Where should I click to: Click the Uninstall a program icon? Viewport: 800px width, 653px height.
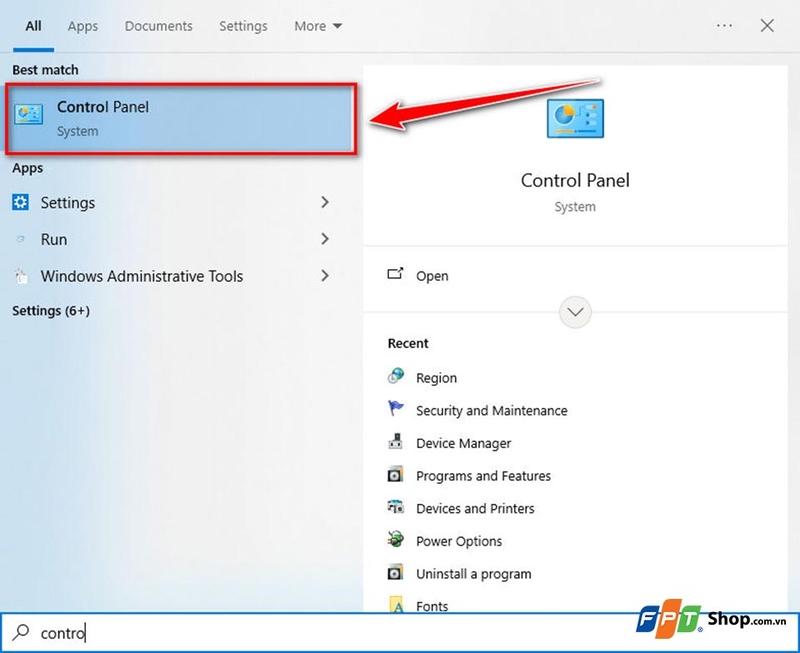pyautogui.click(x=395, y=572)
